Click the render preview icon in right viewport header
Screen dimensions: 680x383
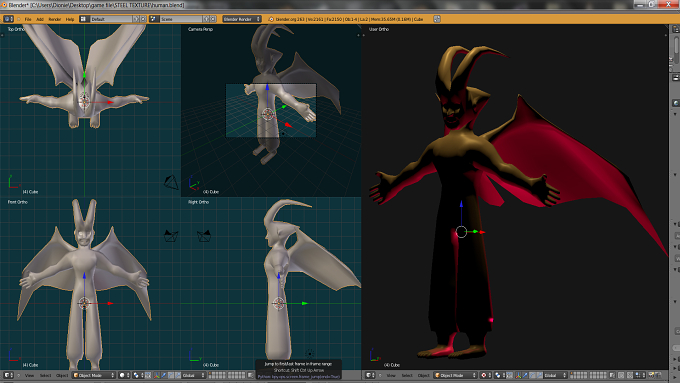click(x=652, y=375)
